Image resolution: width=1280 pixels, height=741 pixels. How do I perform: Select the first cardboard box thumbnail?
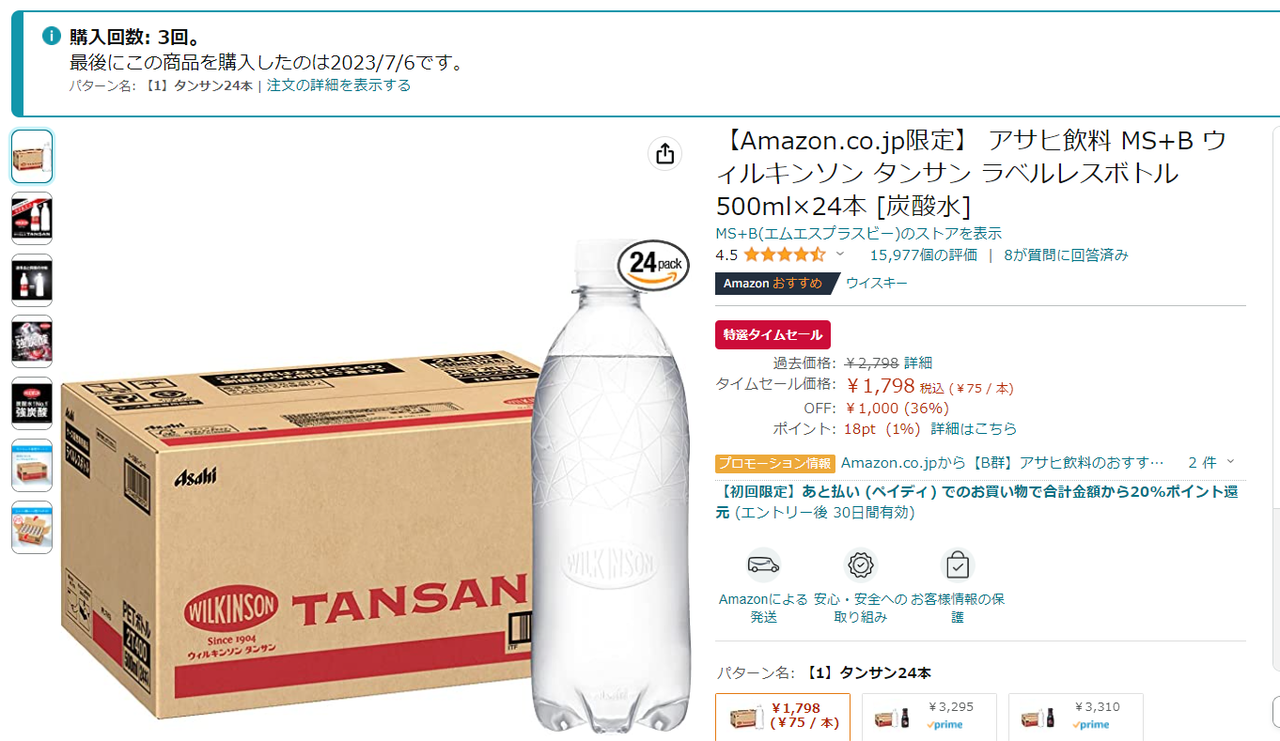[32, 156]
